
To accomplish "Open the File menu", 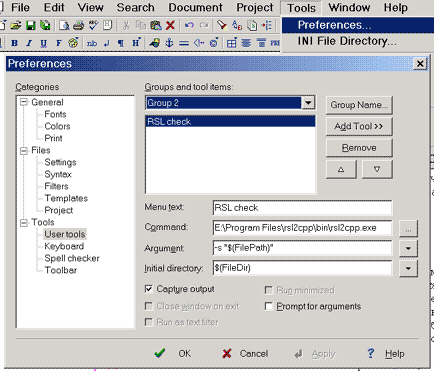I will coord(20,7).
